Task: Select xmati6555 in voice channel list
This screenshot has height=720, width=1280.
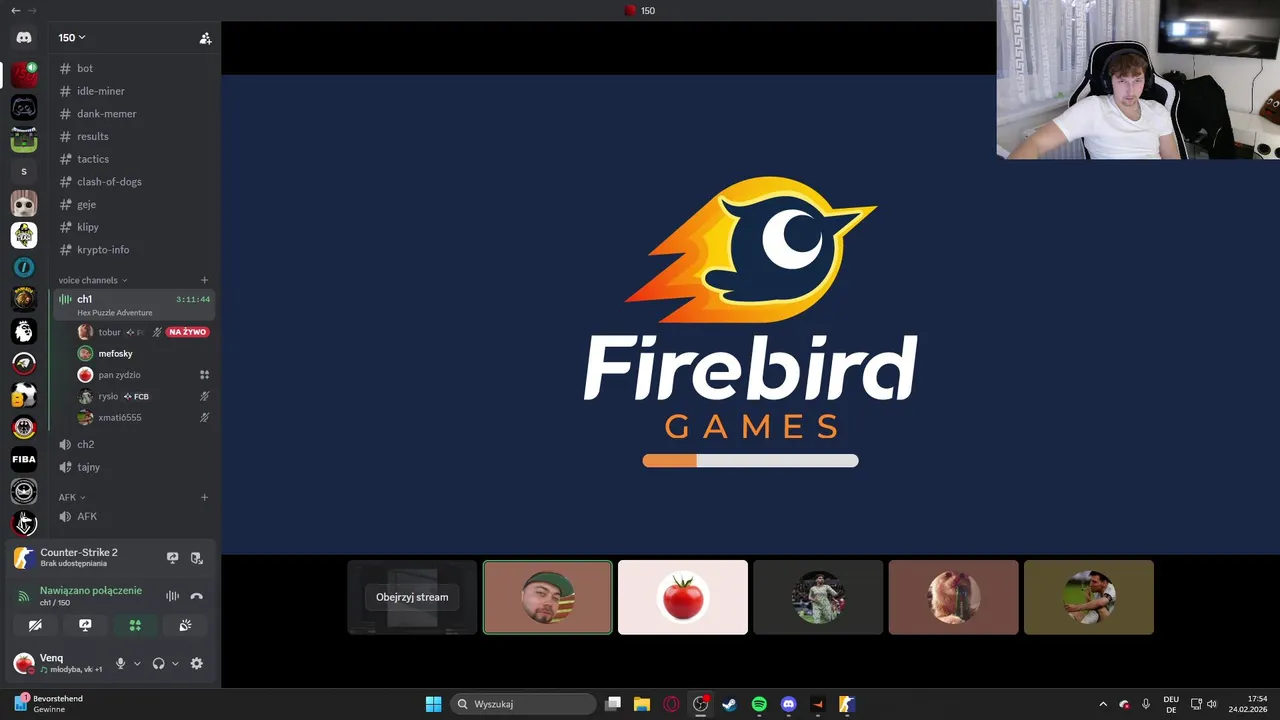Action: (x=143, y=417)
